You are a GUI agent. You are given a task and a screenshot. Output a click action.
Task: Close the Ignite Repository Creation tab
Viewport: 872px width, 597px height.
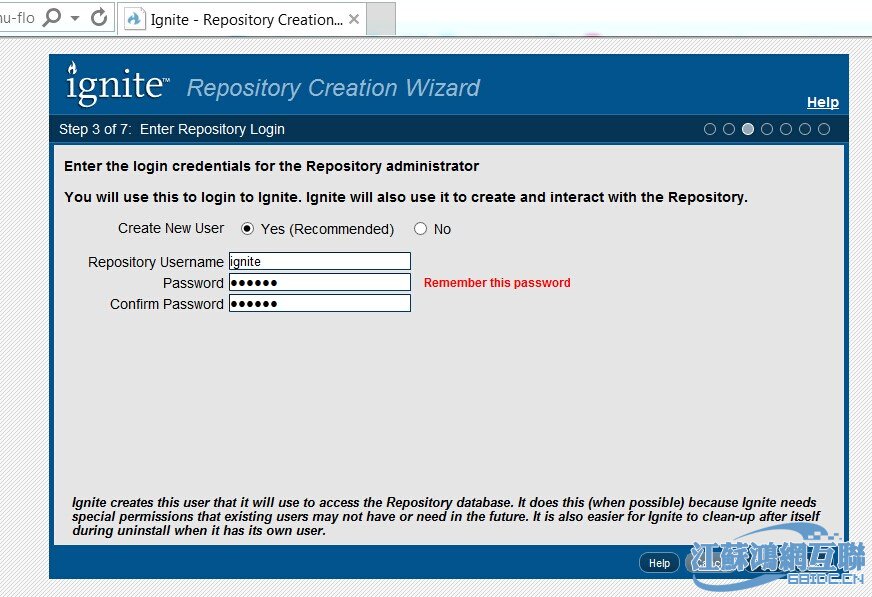coord(354,19)
